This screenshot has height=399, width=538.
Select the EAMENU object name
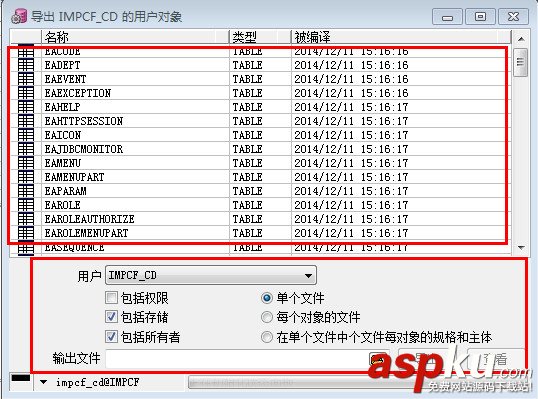click(x=62, y=163)
